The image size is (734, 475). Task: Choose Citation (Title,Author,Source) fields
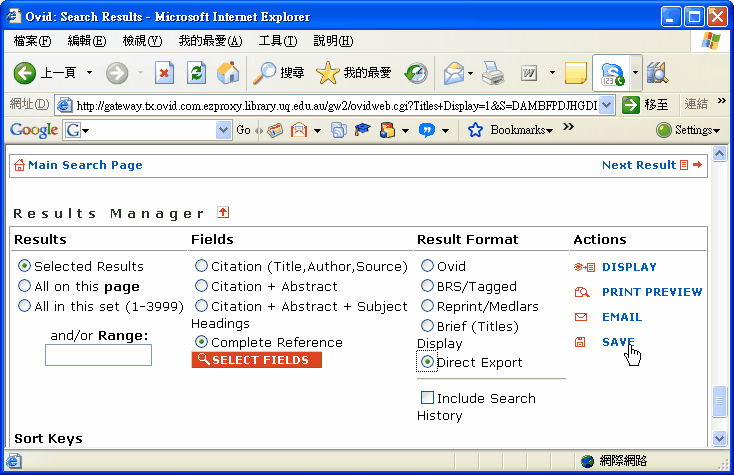pyautogui.click(x=201, y=266)
